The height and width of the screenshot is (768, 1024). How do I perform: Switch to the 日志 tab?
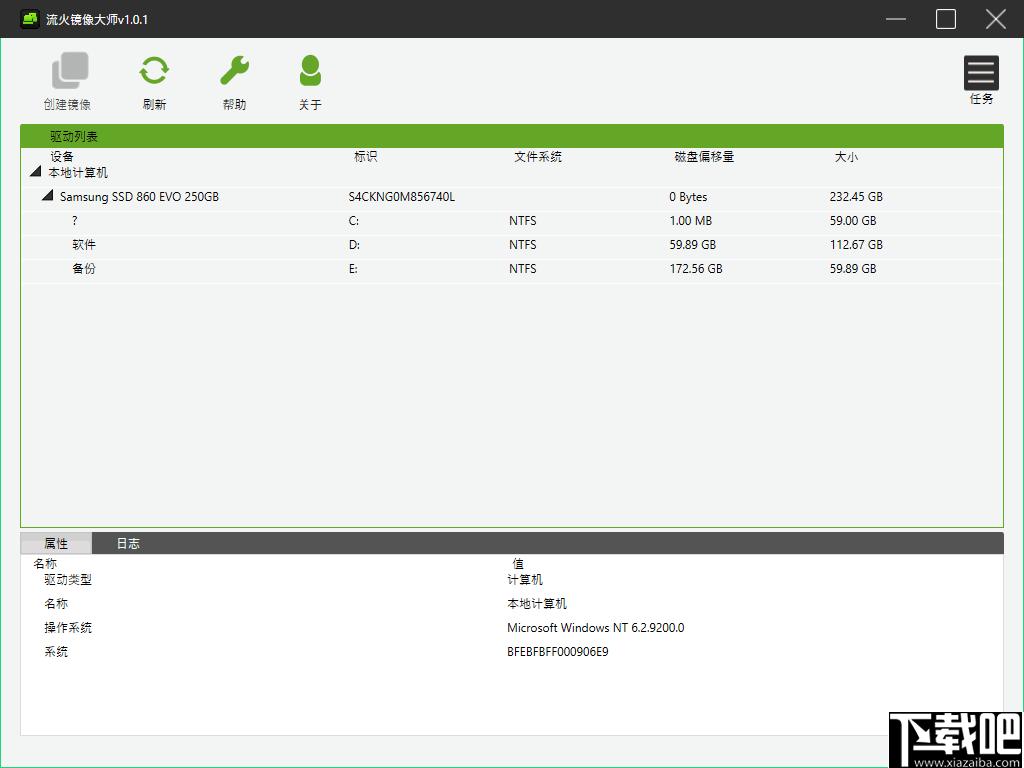pos(128,543)
